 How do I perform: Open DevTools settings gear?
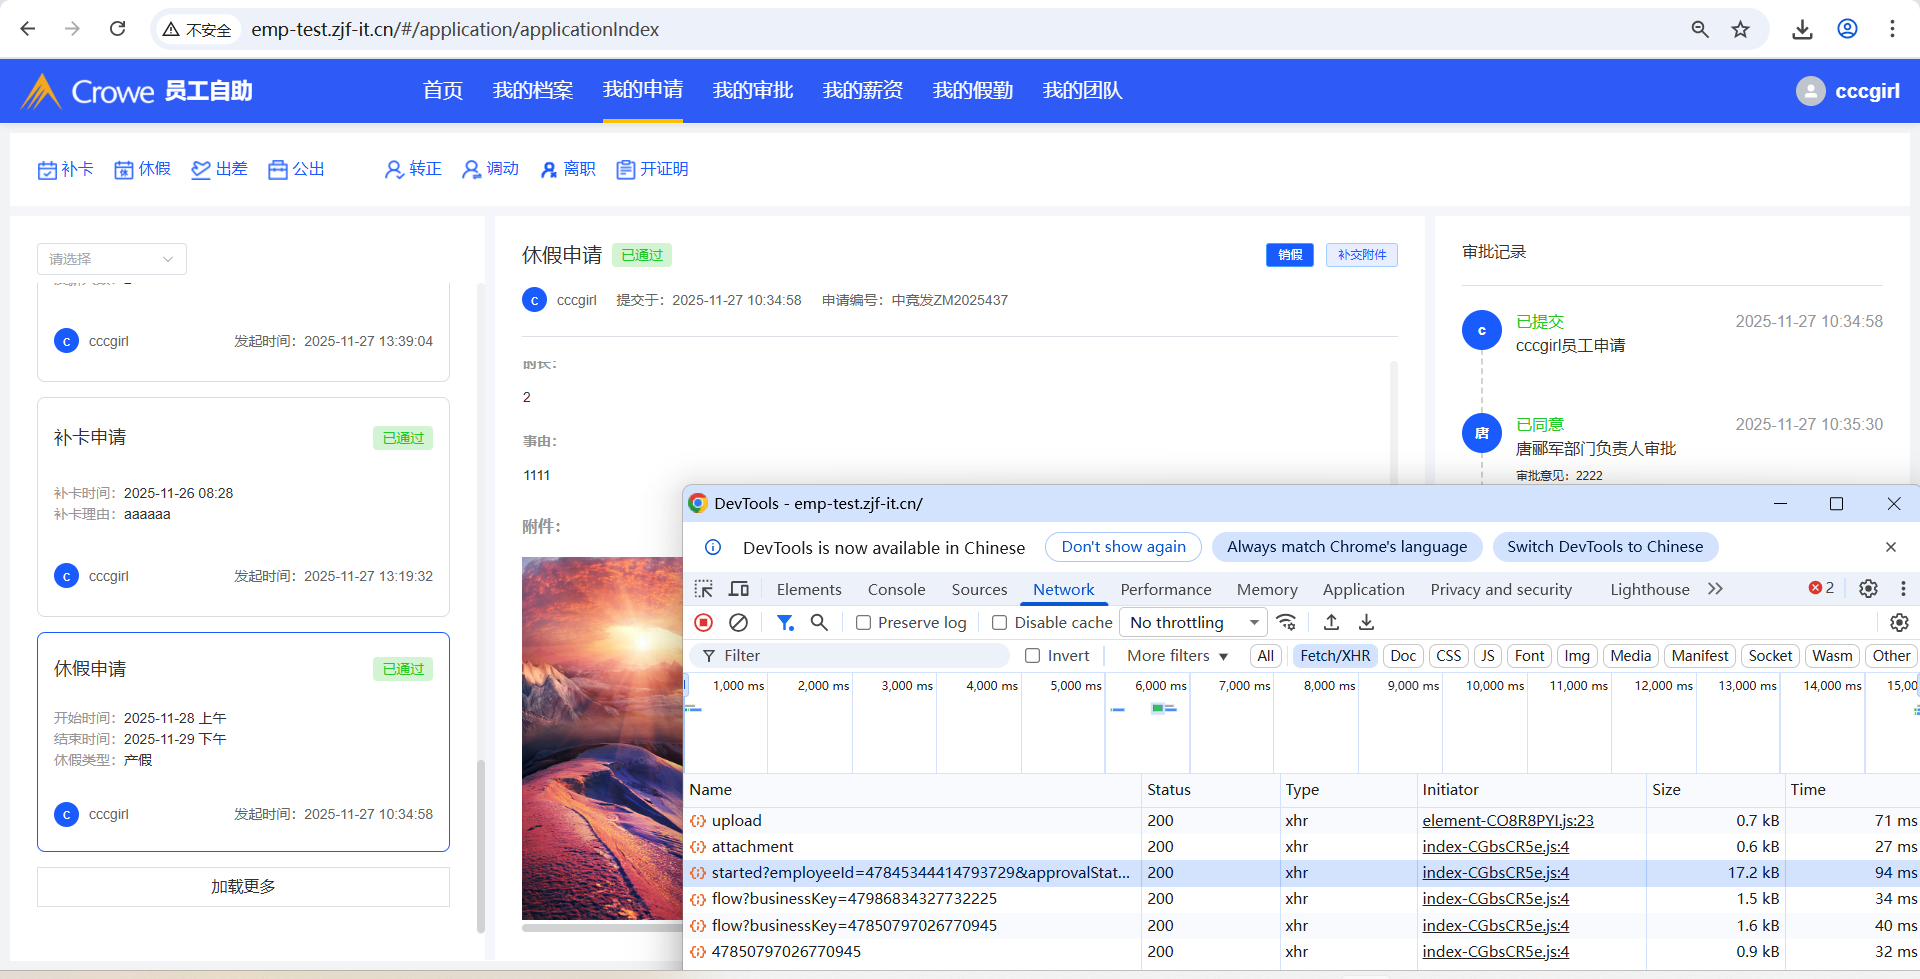point(1868,589)
